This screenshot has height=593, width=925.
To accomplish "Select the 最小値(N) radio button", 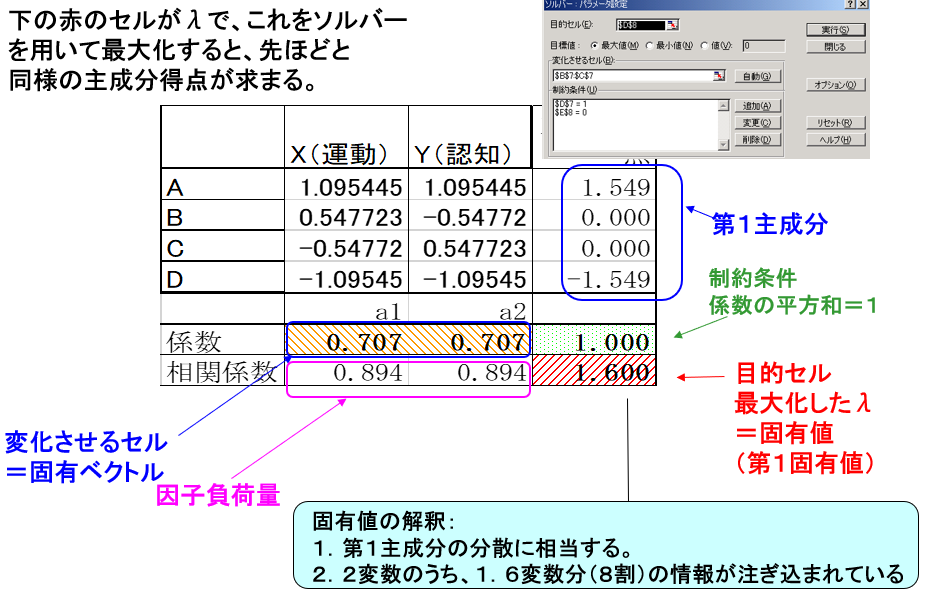I will [x=650, y=45].
